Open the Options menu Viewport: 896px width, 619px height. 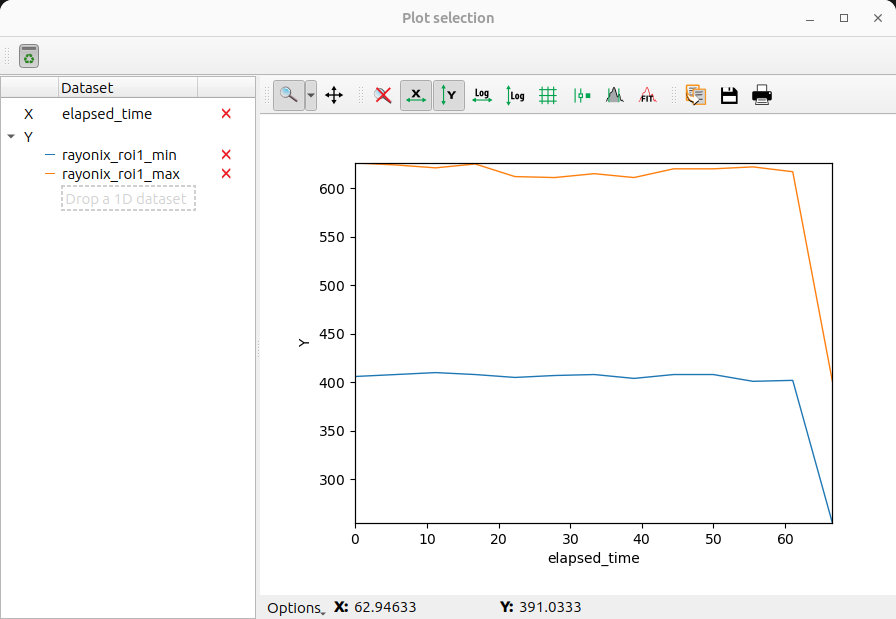(293, 607)
